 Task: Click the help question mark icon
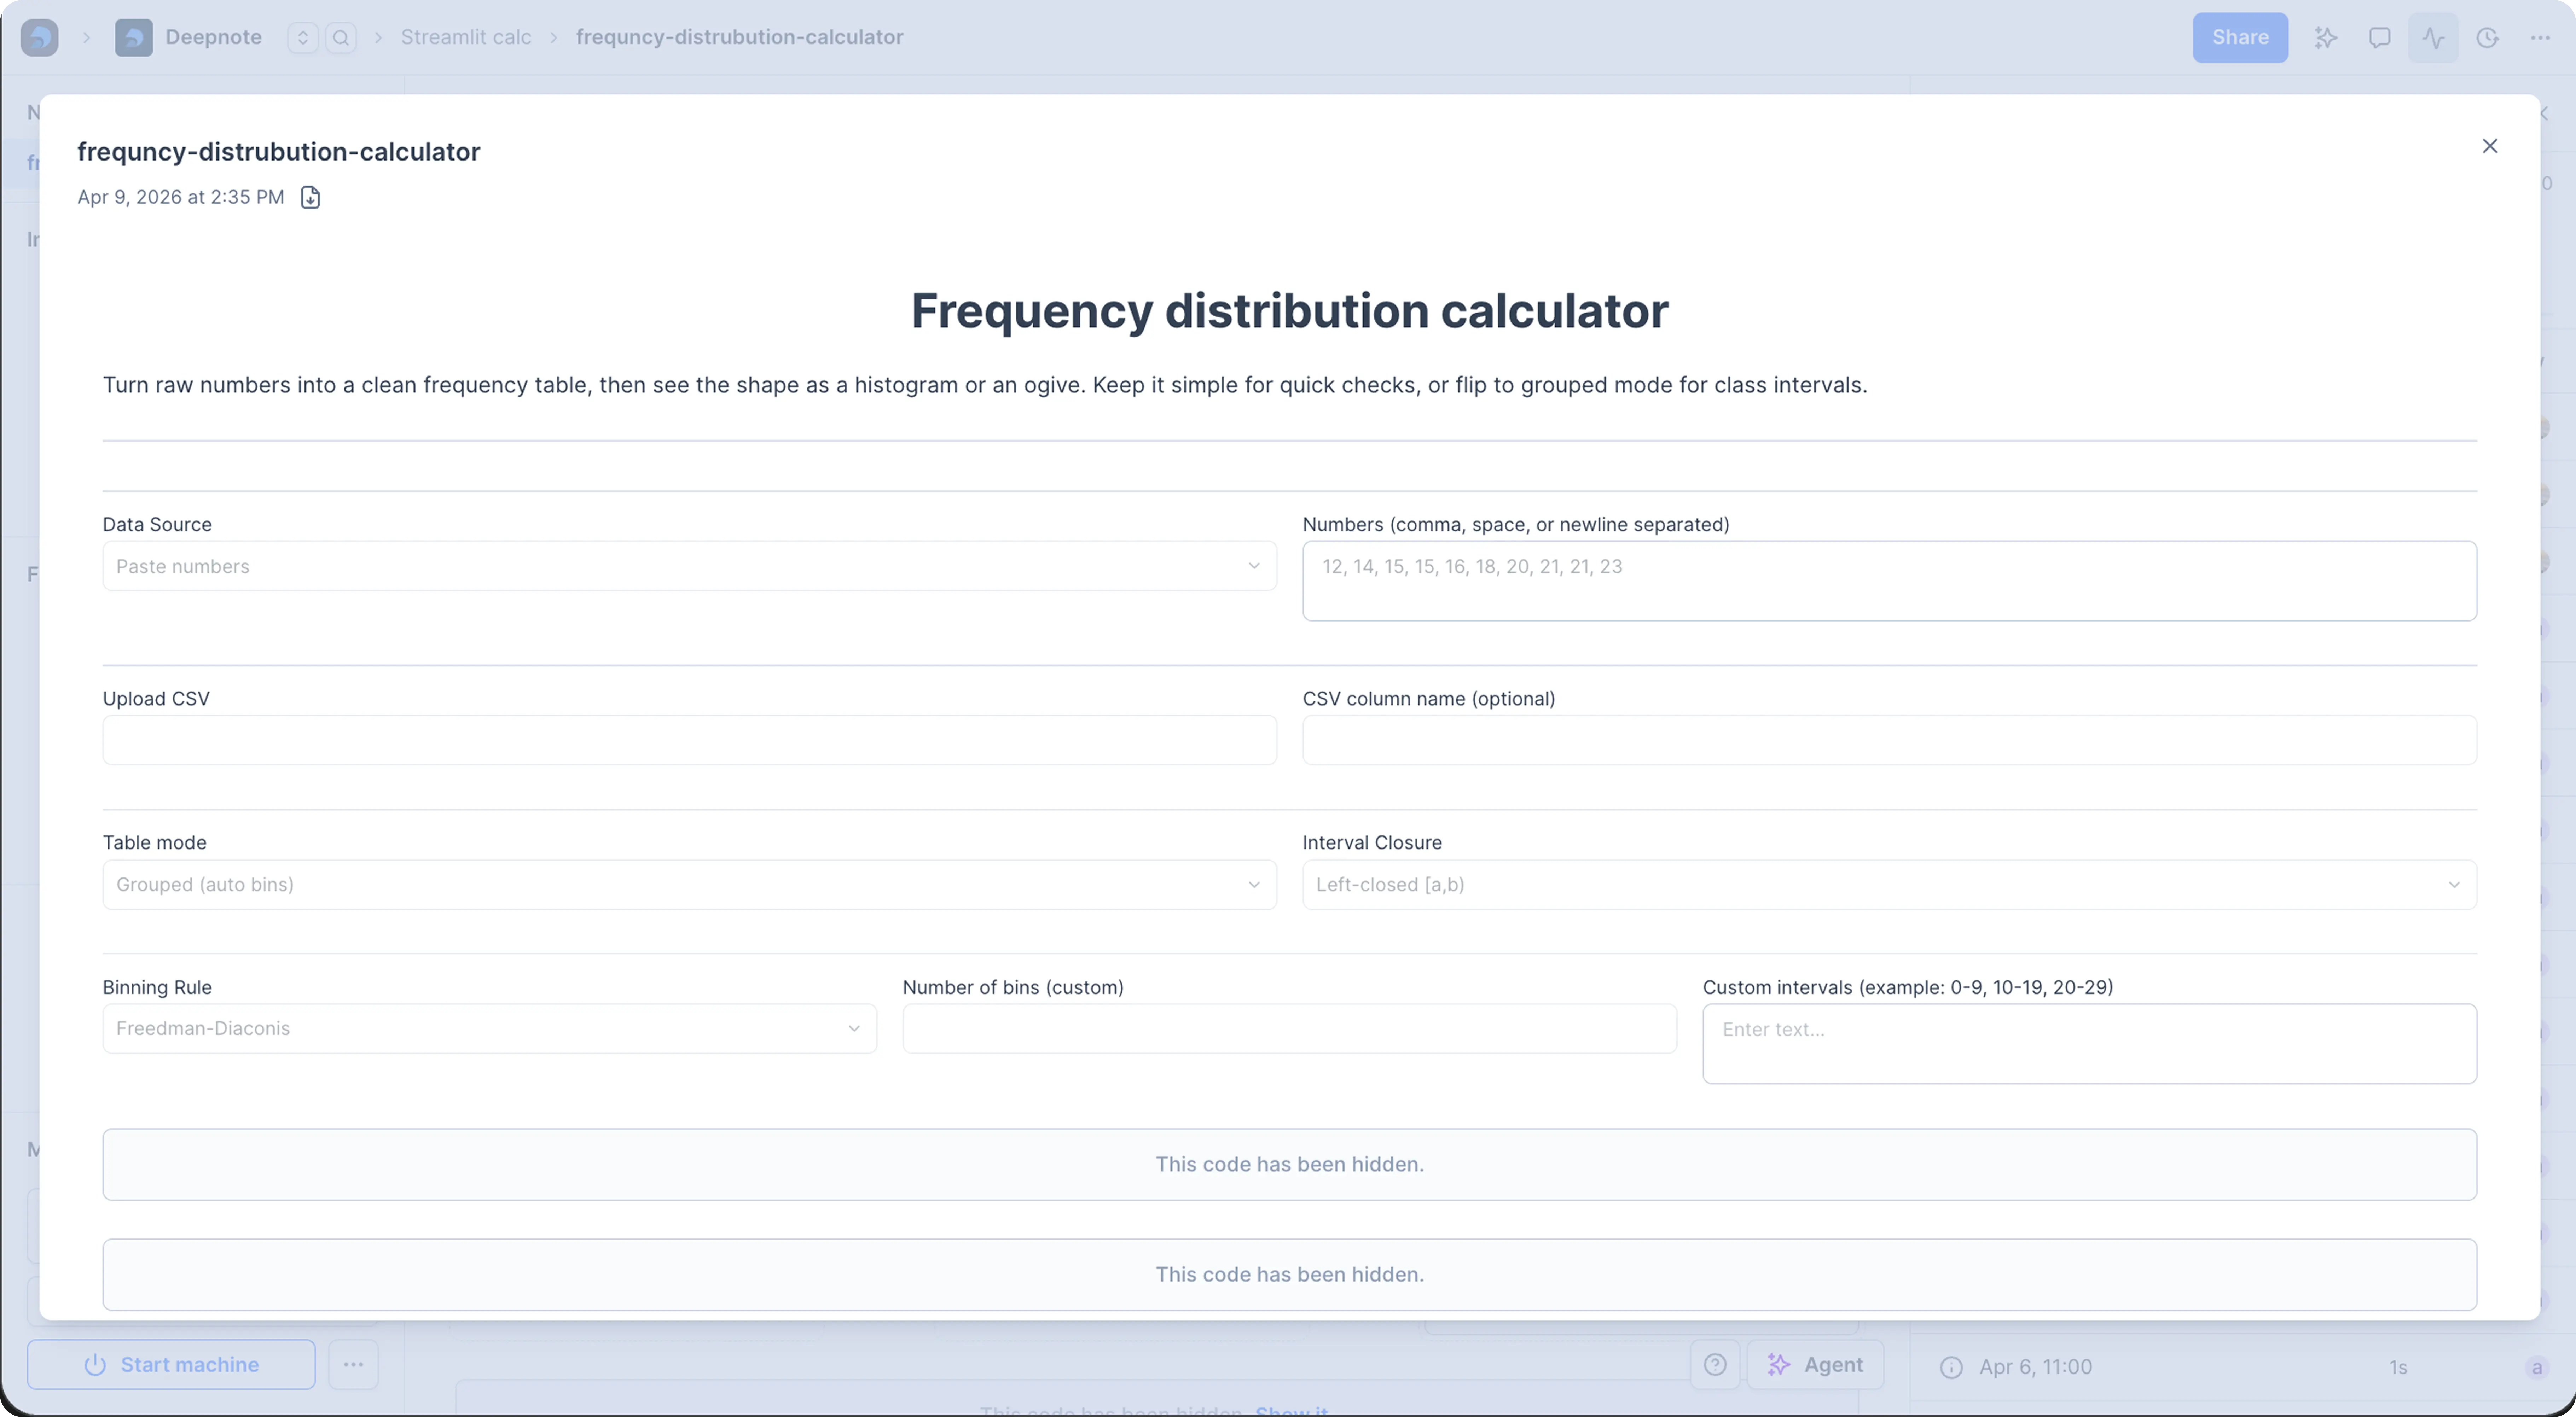point(1715,1365)
